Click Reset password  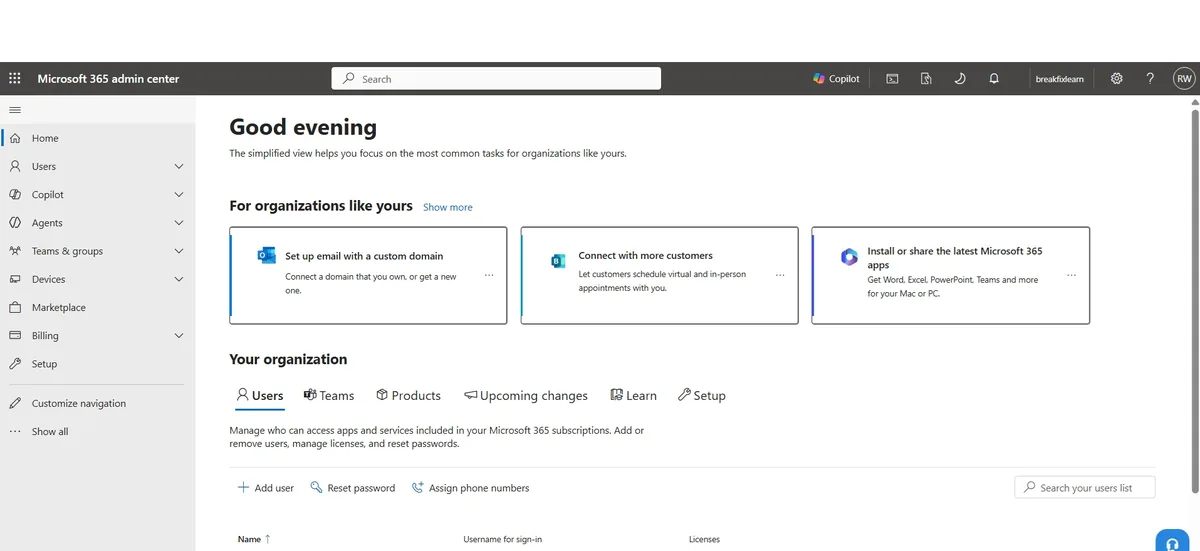pos(353,488)
